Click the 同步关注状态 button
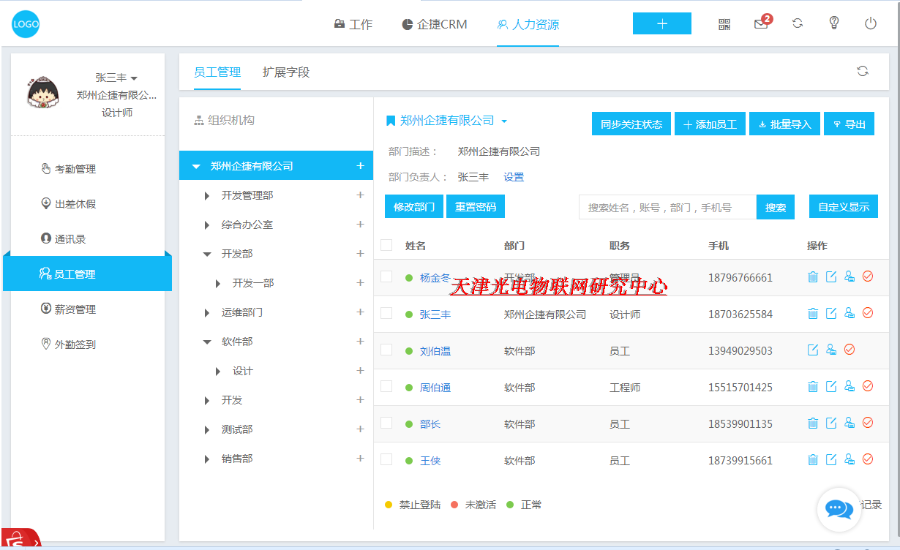Image resolution: width=900 pixels, height=550 pixels. pos(631,124)
